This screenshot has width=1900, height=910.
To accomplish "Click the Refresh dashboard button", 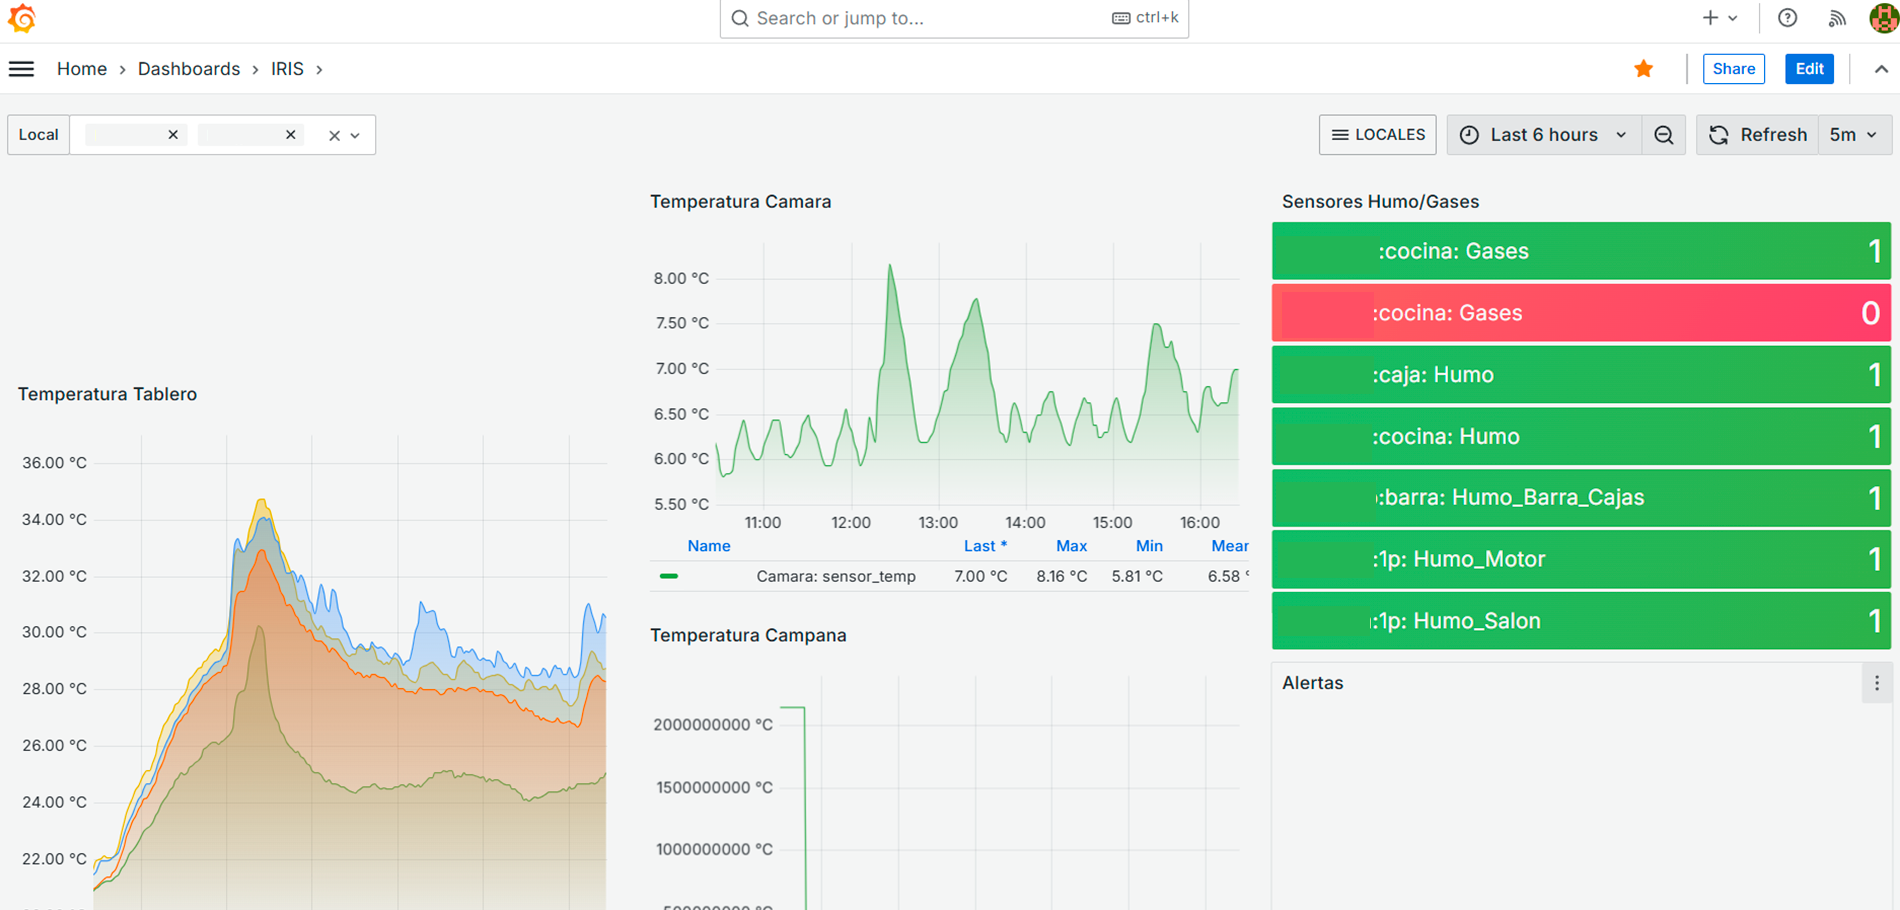I will coord(1757,135).
